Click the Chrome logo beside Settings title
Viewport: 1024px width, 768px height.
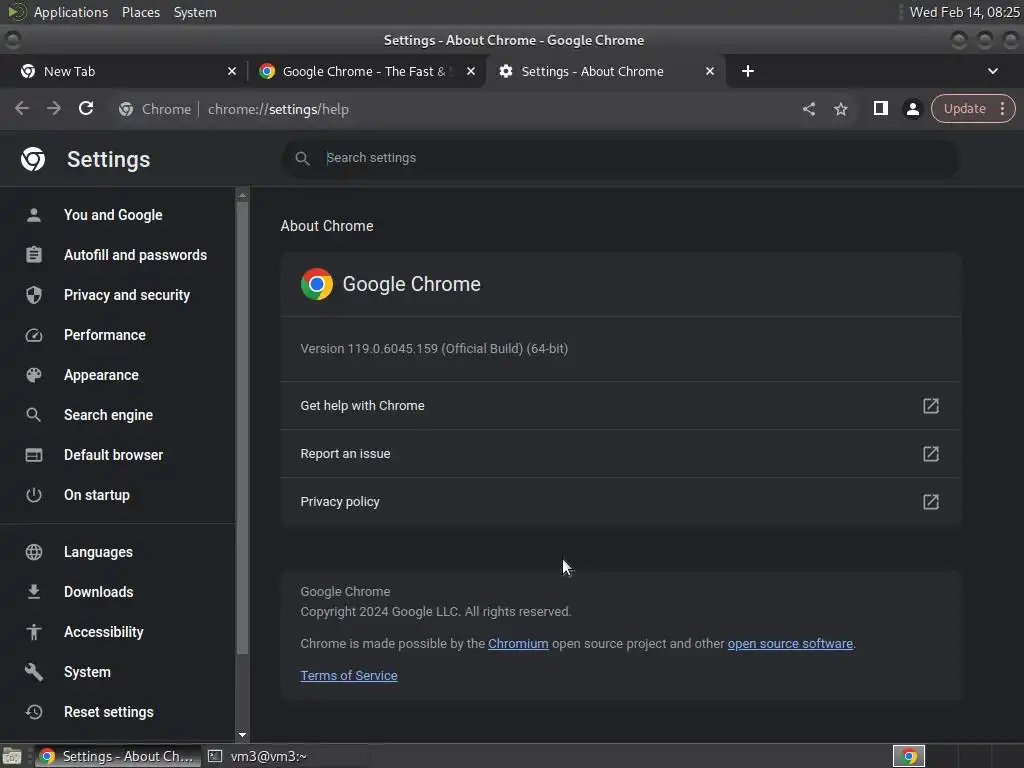[x=33, y=159]
